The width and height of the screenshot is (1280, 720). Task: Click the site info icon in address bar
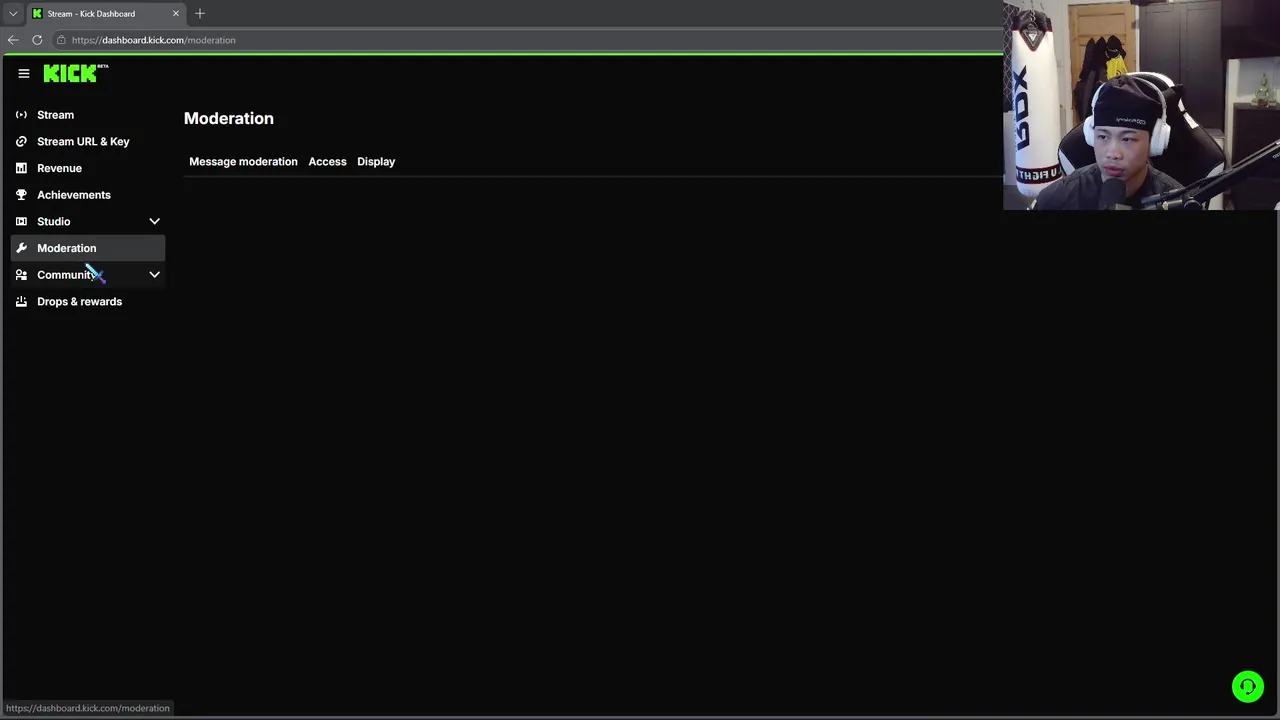[61, 40]
